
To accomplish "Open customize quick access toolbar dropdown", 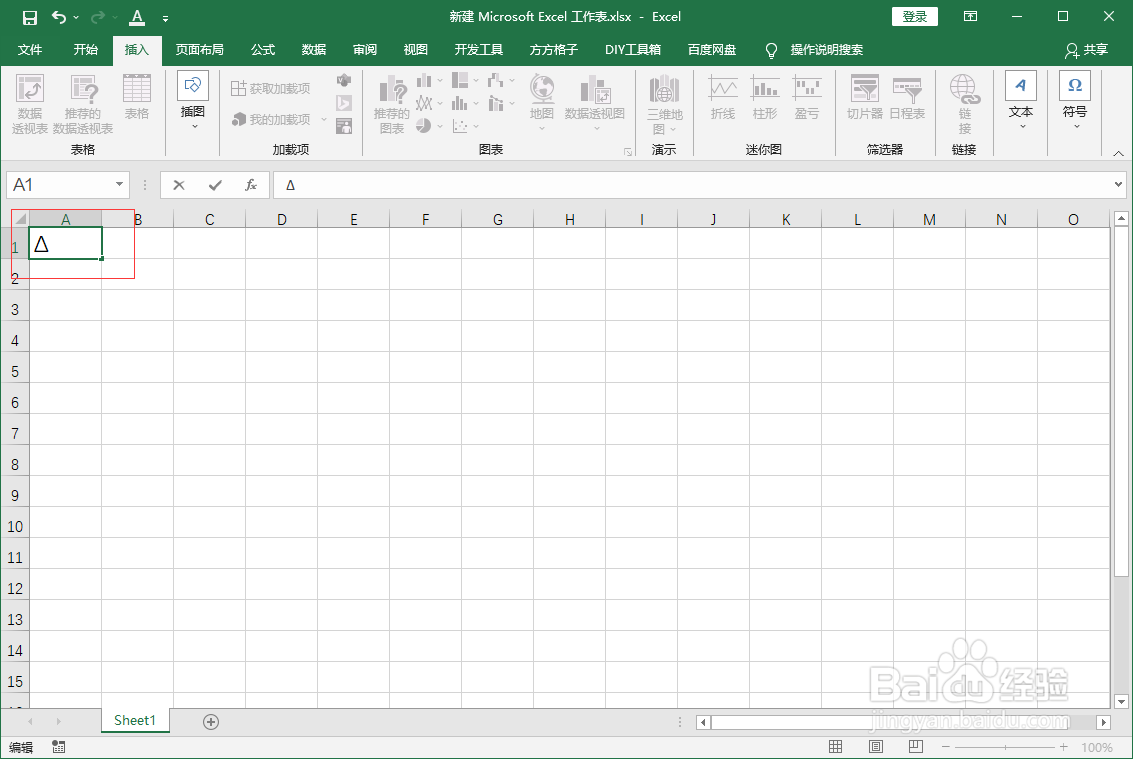I will point(165,18).
